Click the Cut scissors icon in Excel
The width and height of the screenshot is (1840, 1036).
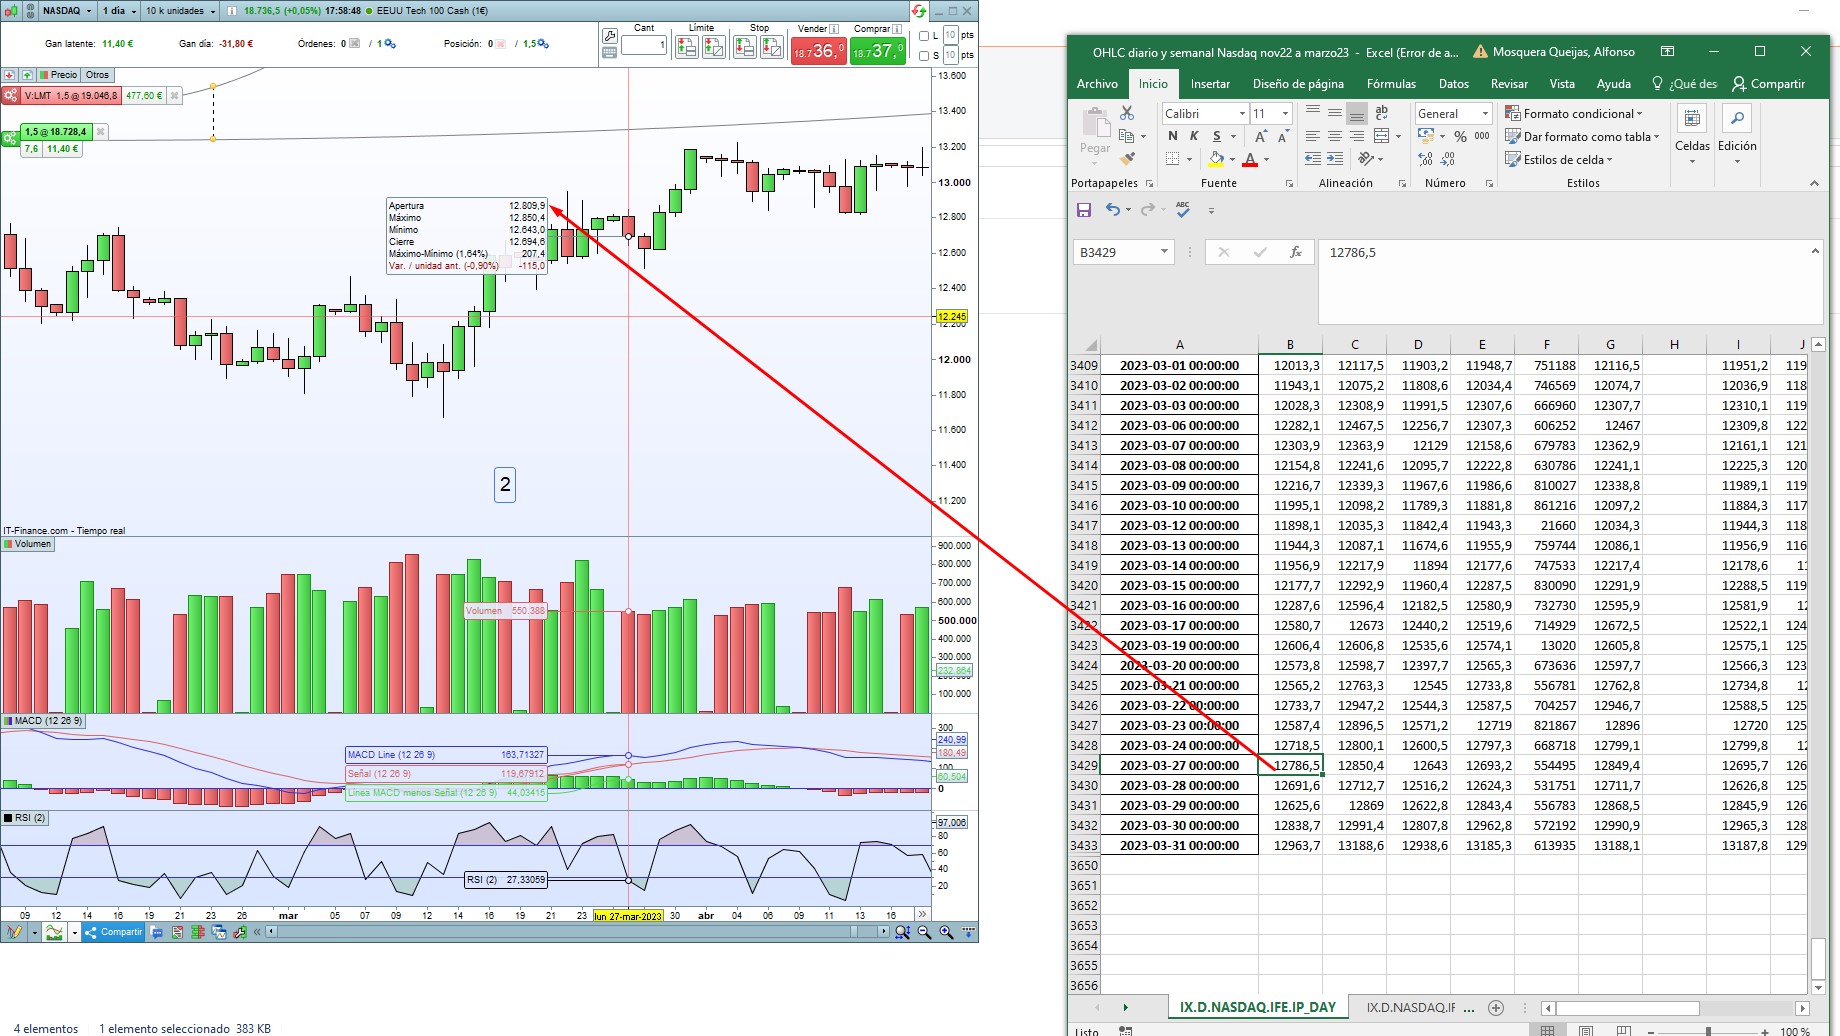point(1127,113)
